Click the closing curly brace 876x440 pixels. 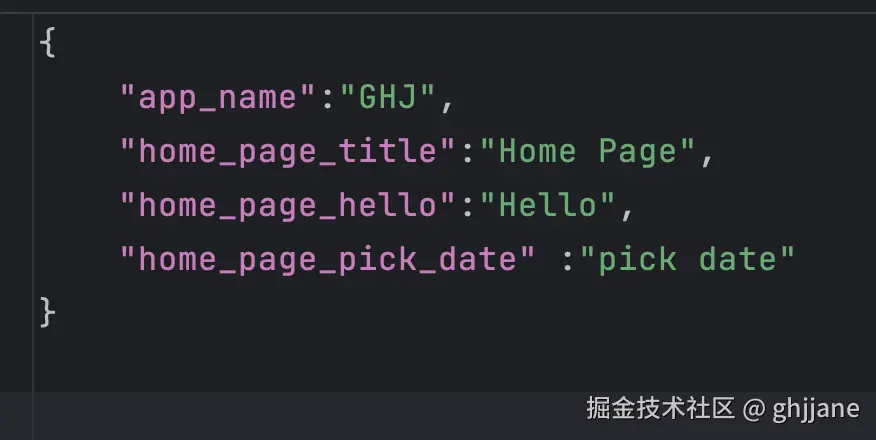[47, 312]
